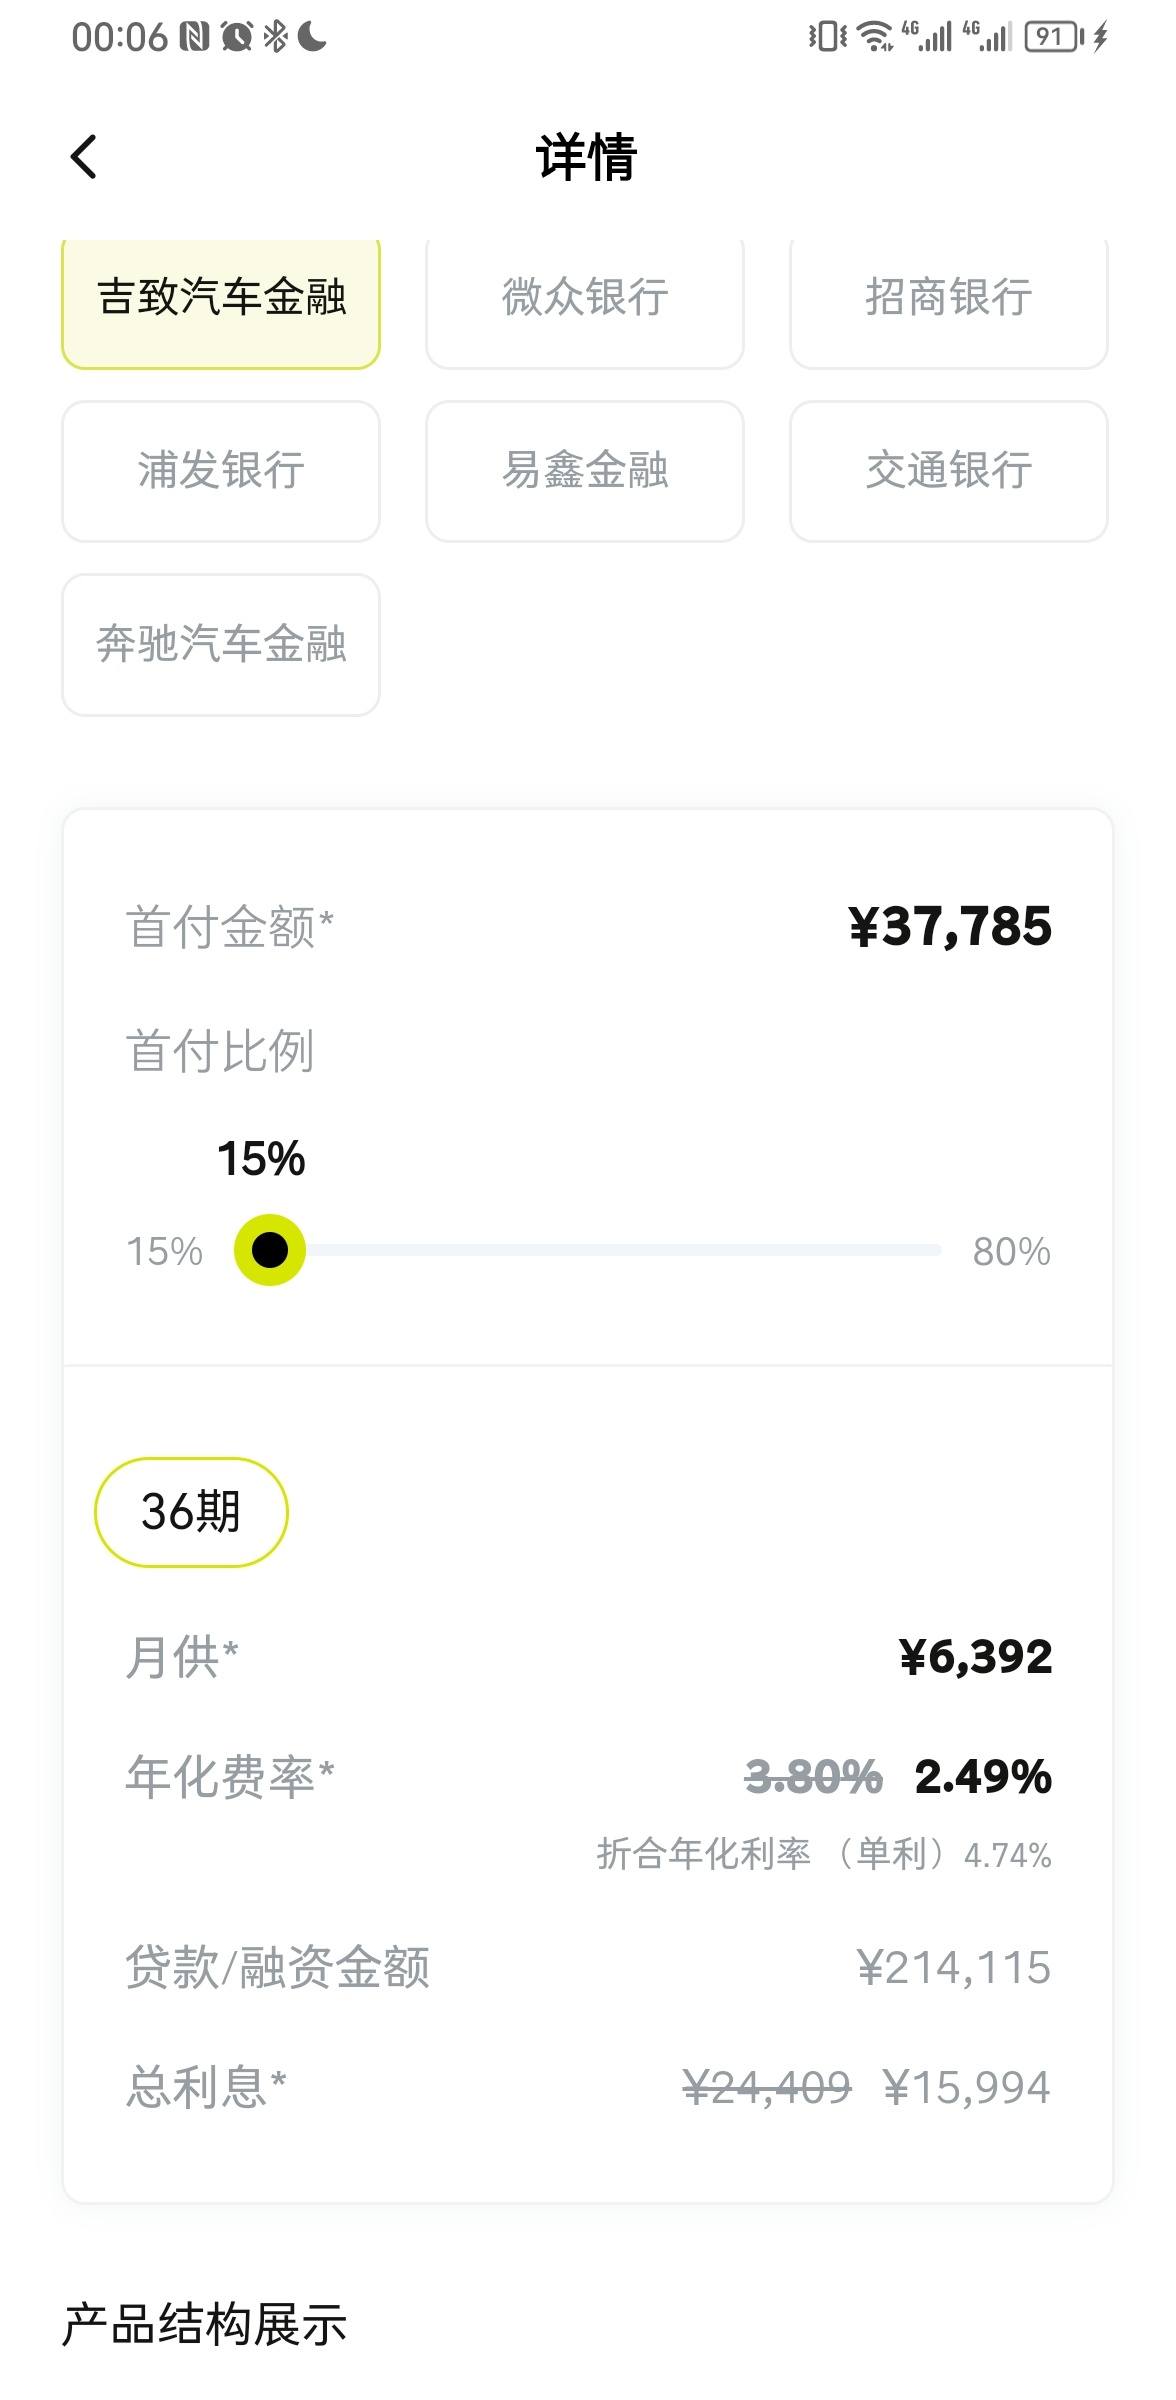
Task: Select 招商银行 lender option
Action: point(949,297)
